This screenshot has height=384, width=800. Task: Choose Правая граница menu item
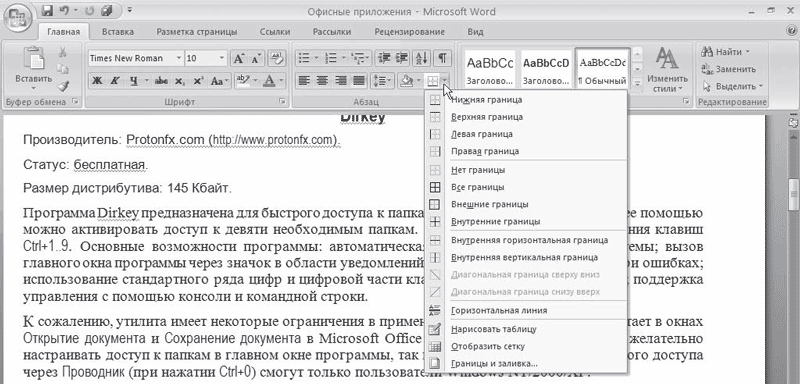coord(526,151)
